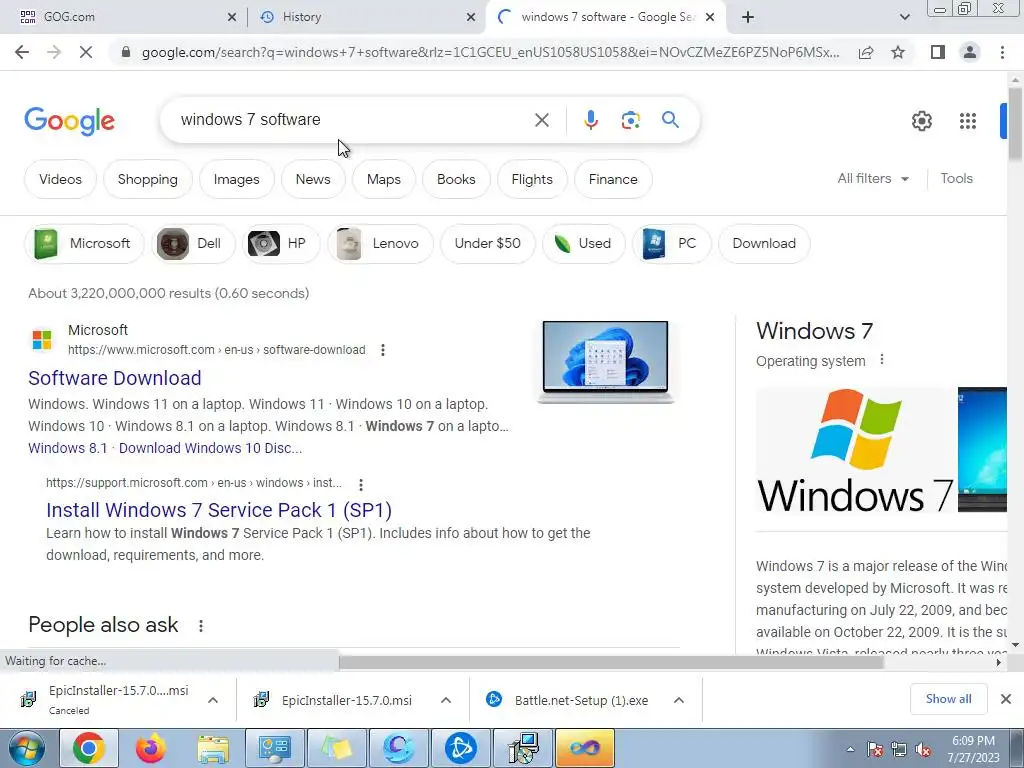Refine search with the Microsoft chip
This screenshot has height=768, width=1024.
click(x=84, y=244)
